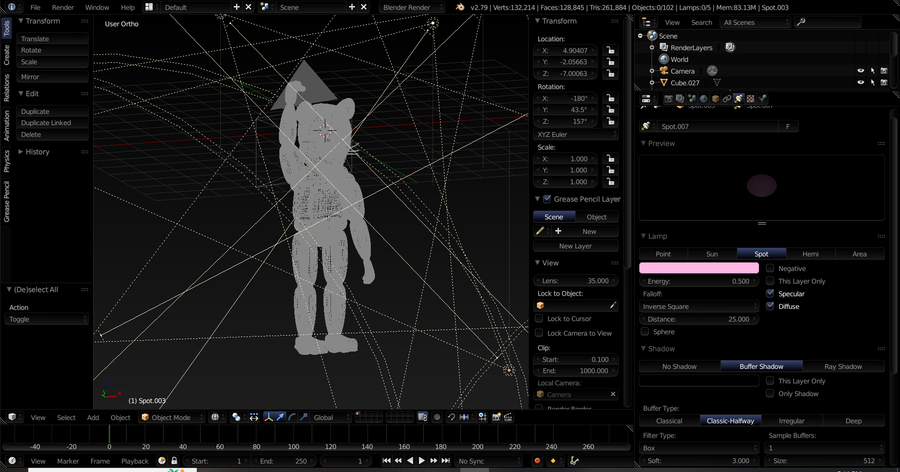Viewport: 900px width, 472px height.
Task: Open the XYZ Euler rotation mode dropdown
Action: [x=576, y=134]
